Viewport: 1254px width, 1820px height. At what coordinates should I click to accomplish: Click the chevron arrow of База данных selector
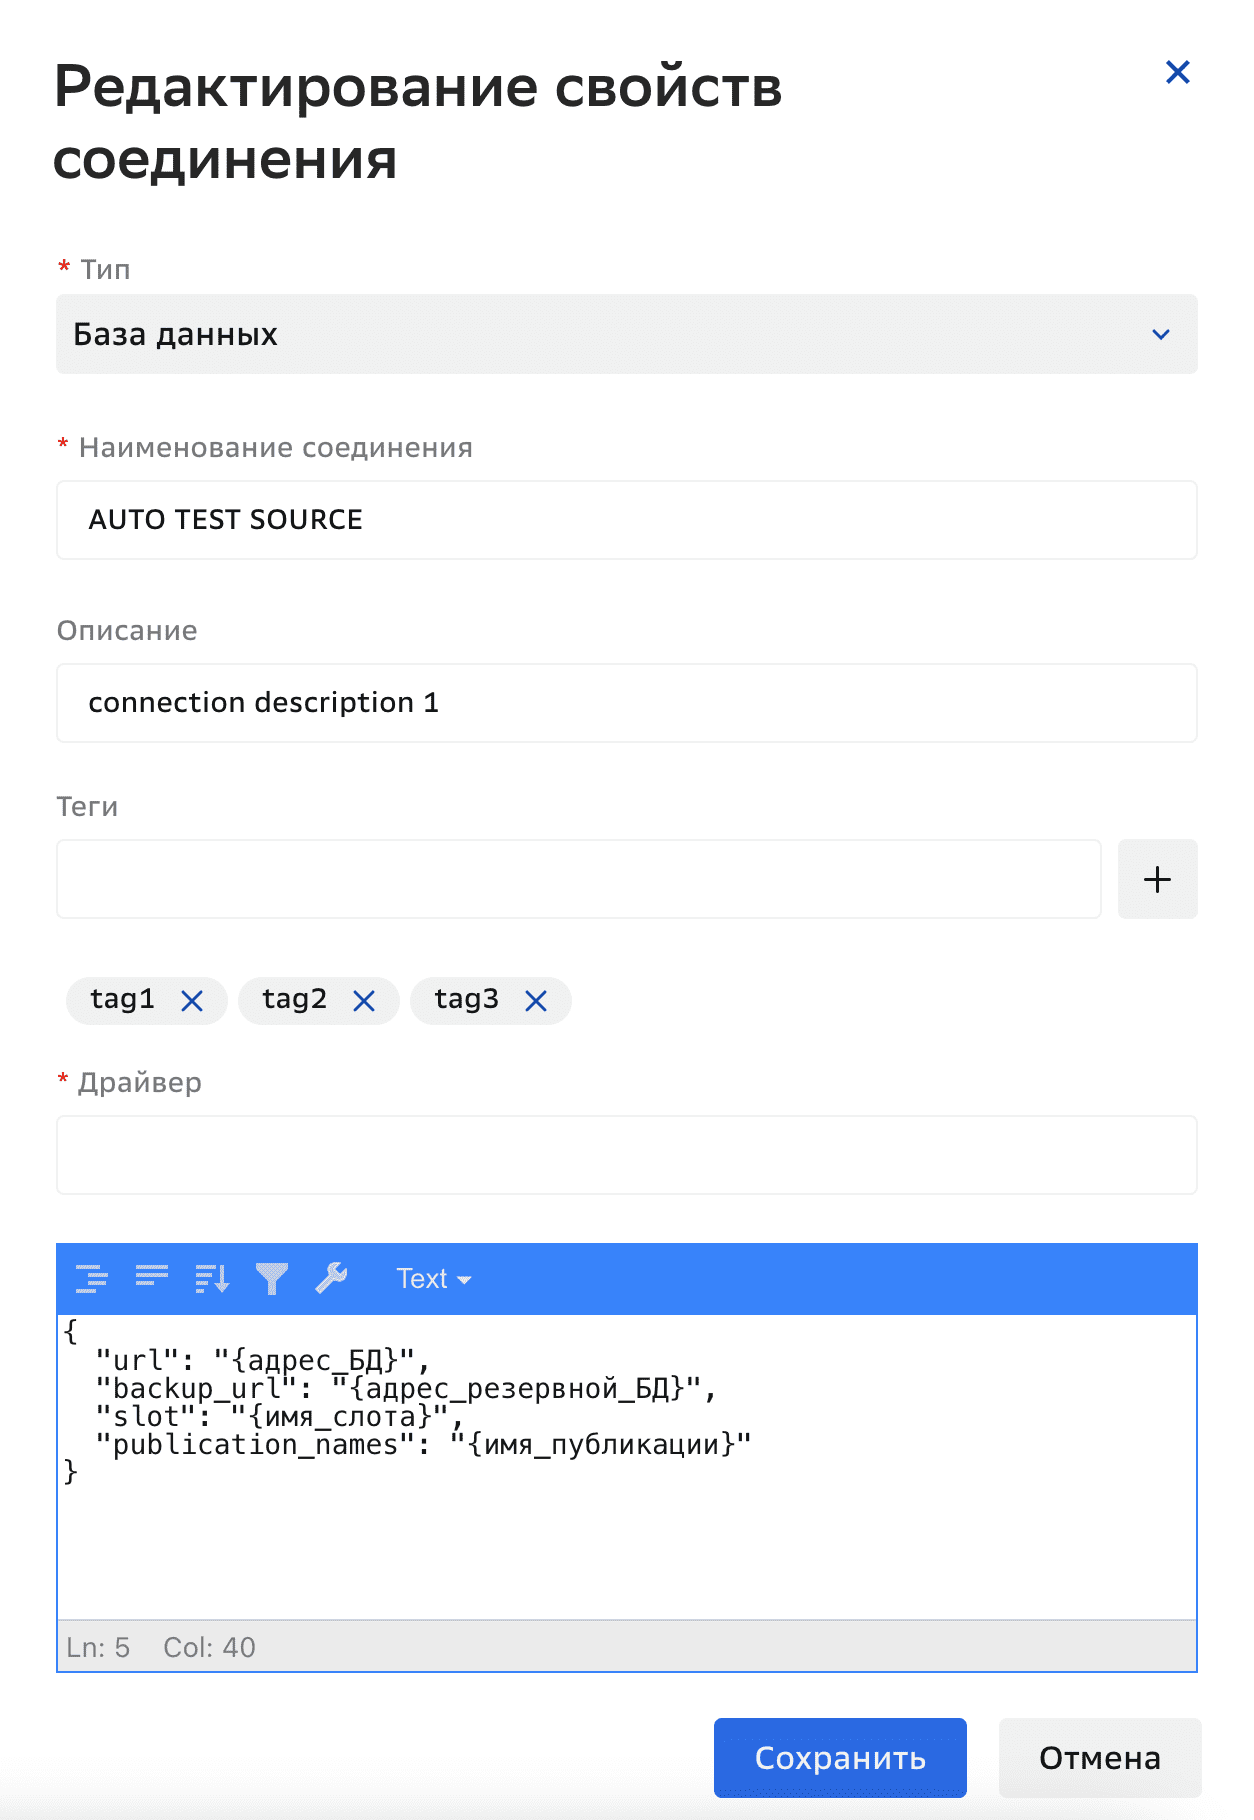[x=1160, y=334]
